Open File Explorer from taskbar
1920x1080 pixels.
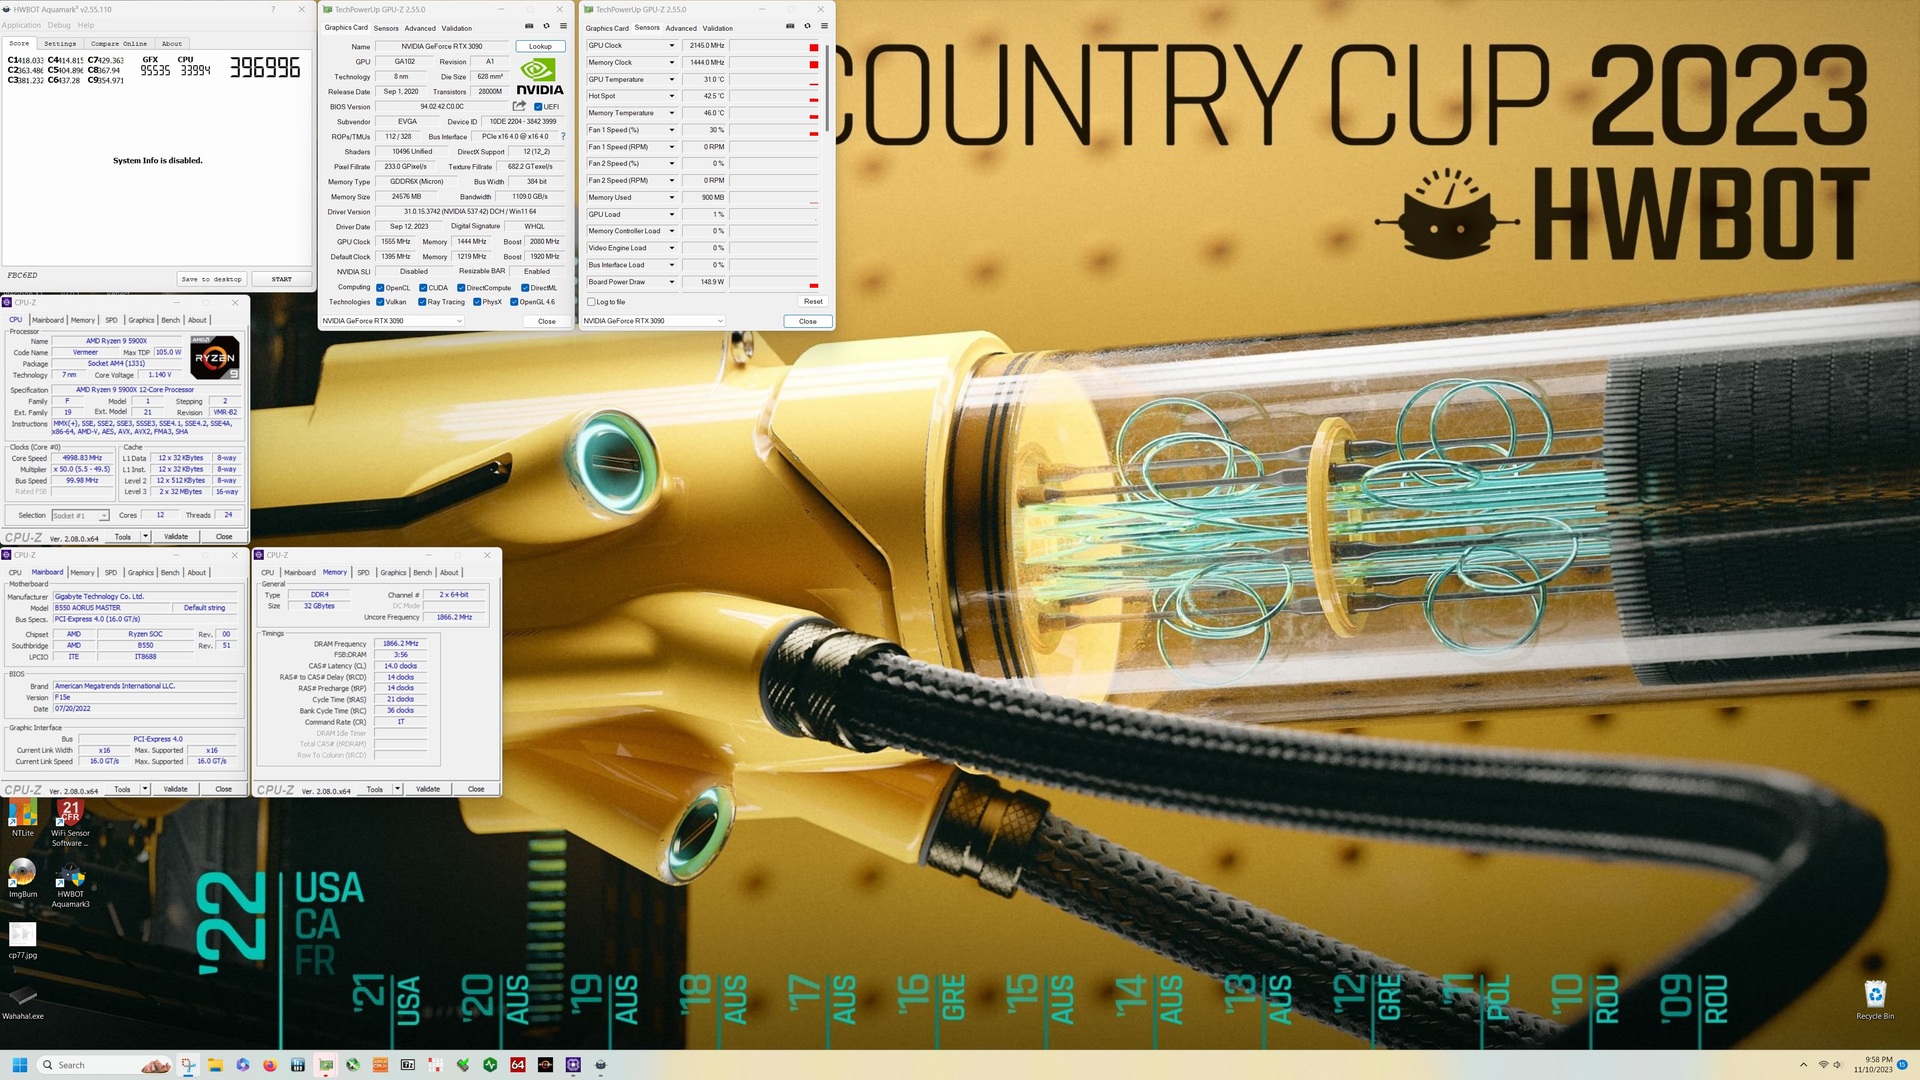[x=215, y=1065]
